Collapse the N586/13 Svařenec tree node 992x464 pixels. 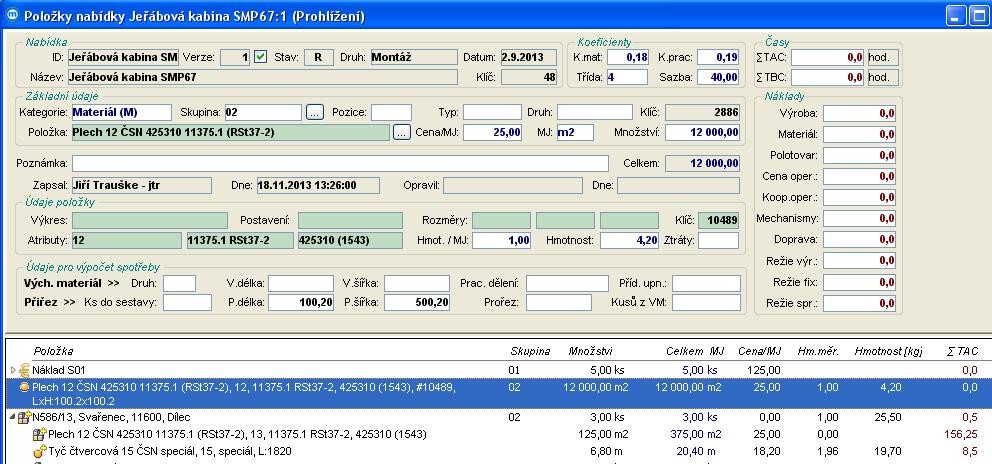tap(12, 417)
